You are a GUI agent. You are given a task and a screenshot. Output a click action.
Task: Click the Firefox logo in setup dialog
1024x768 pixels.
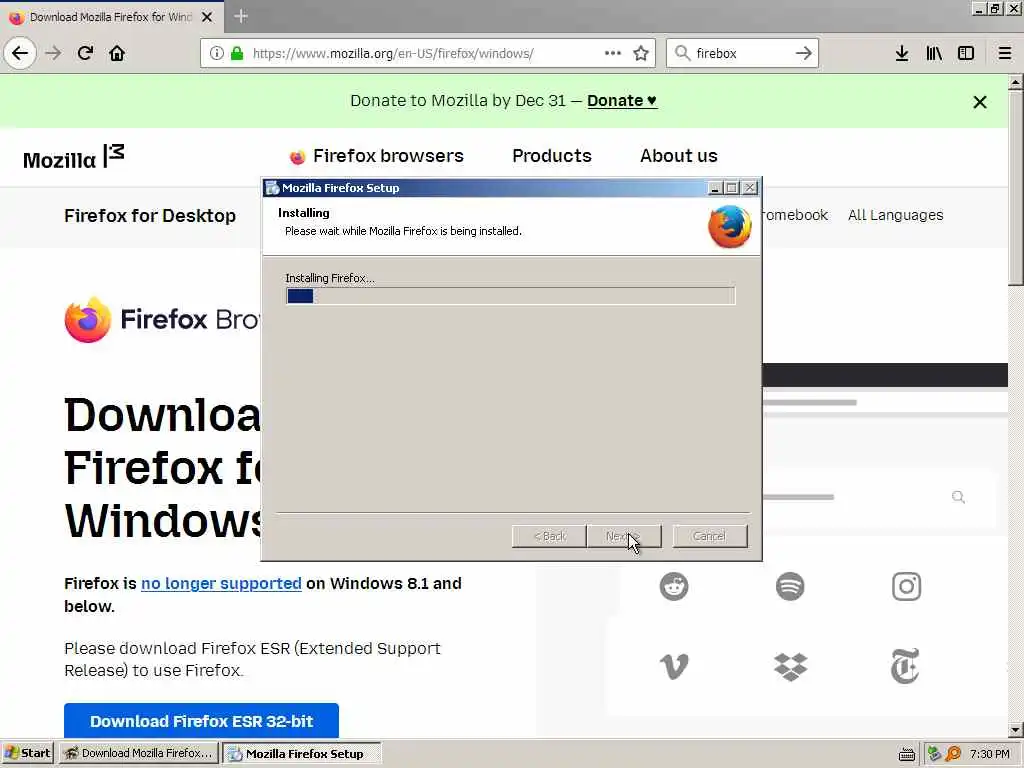point(729,227)
